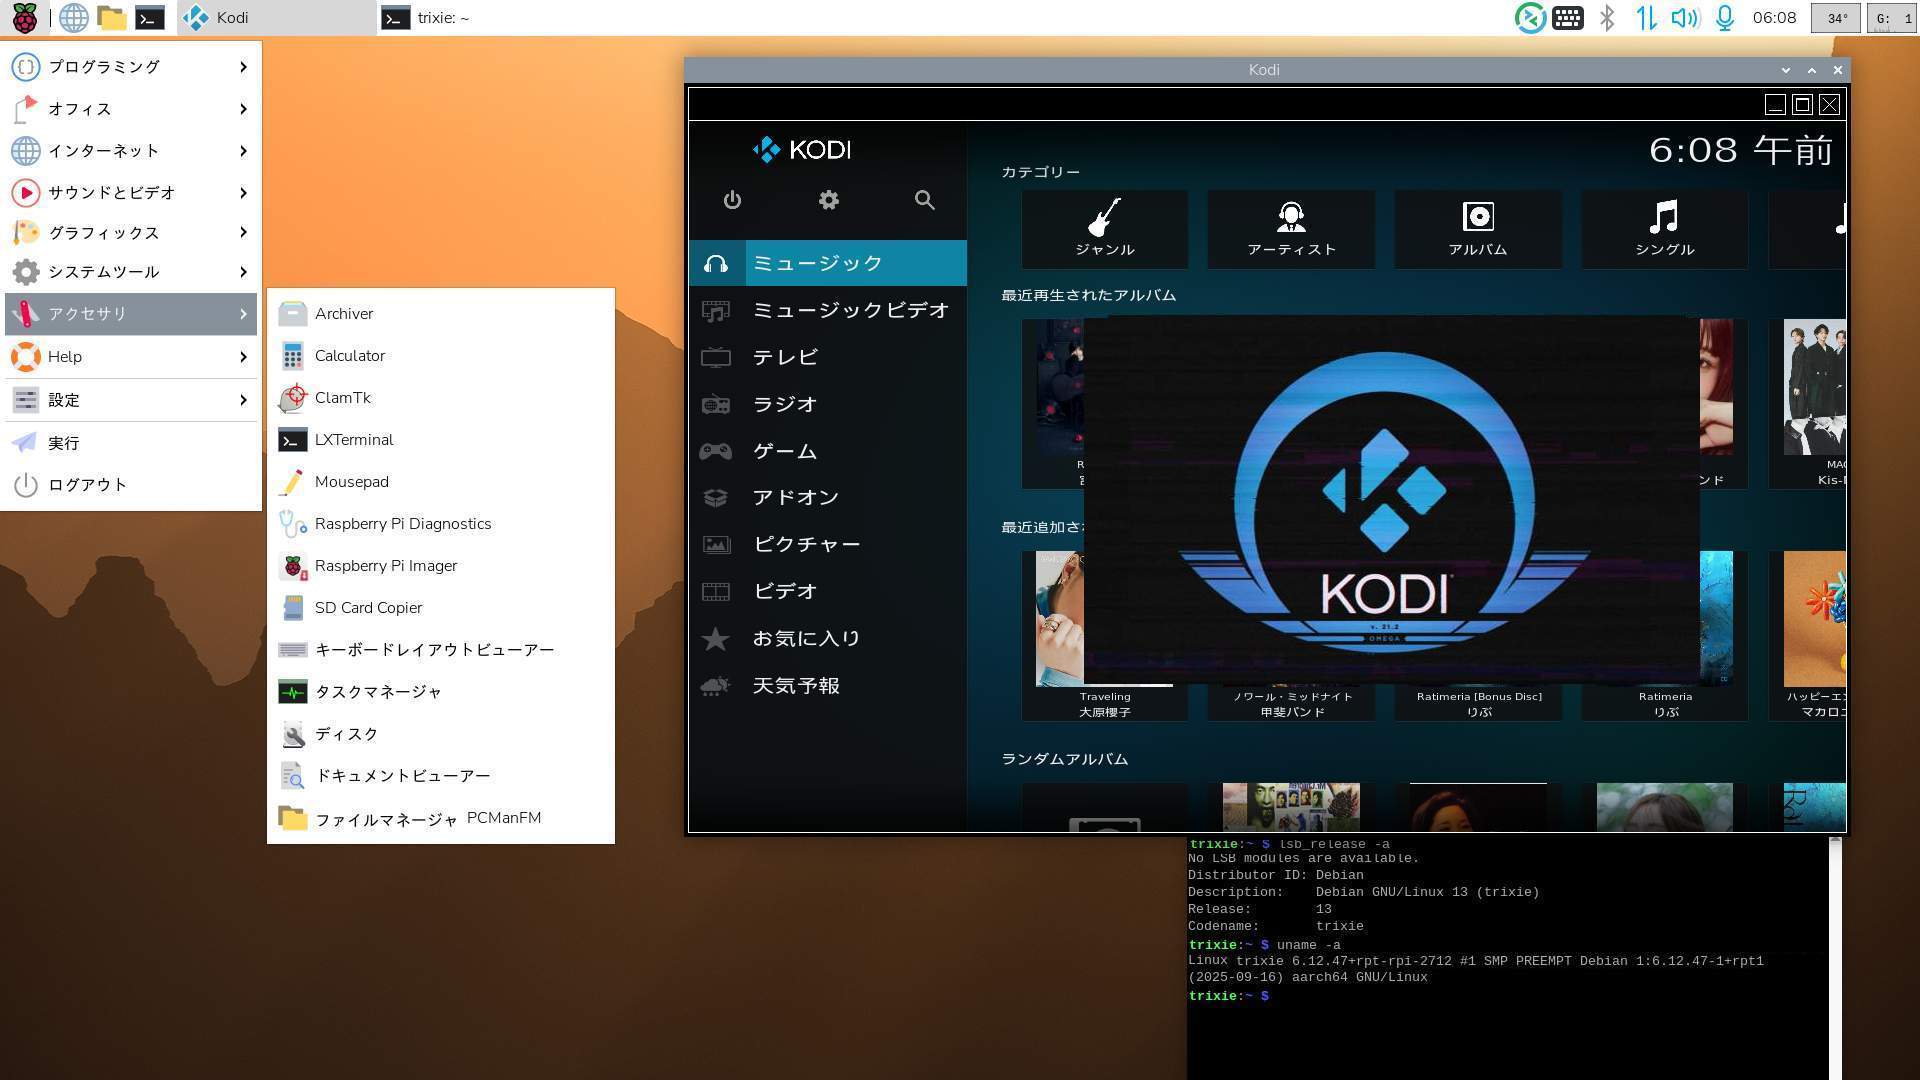Image resolution: width=1920 pixels, height=1080 pixels.
Task: Open Calculator from accessories submenu
Action: pyautogui.click(x=349, y=356)
